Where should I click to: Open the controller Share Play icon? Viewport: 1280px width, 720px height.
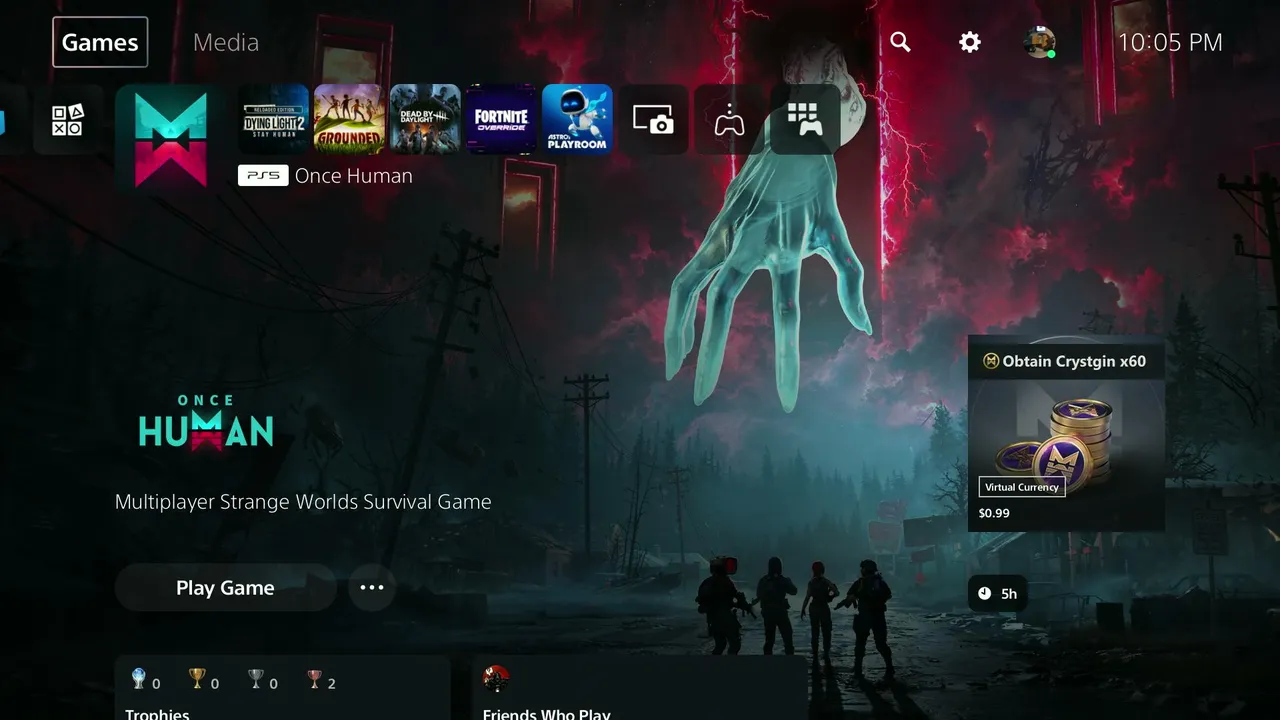pyautogui.click(x=729, y=119)
